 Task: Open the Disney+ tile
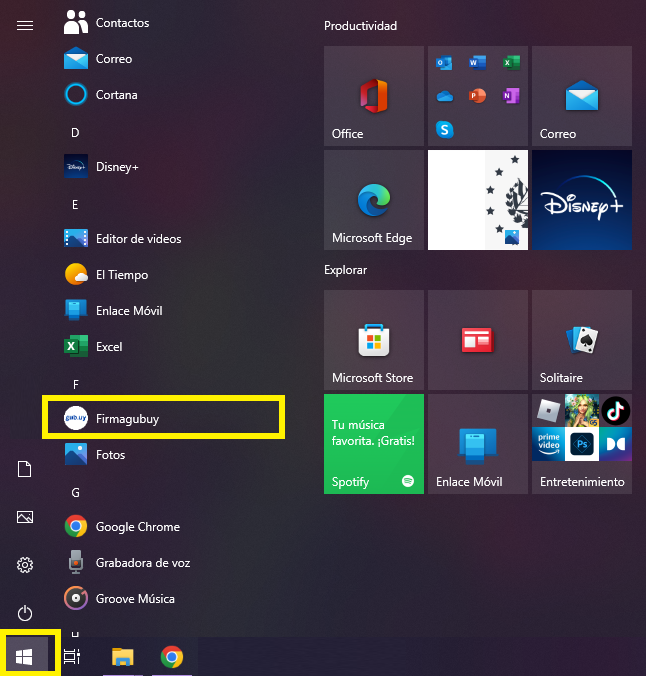[x=582, y=200]
